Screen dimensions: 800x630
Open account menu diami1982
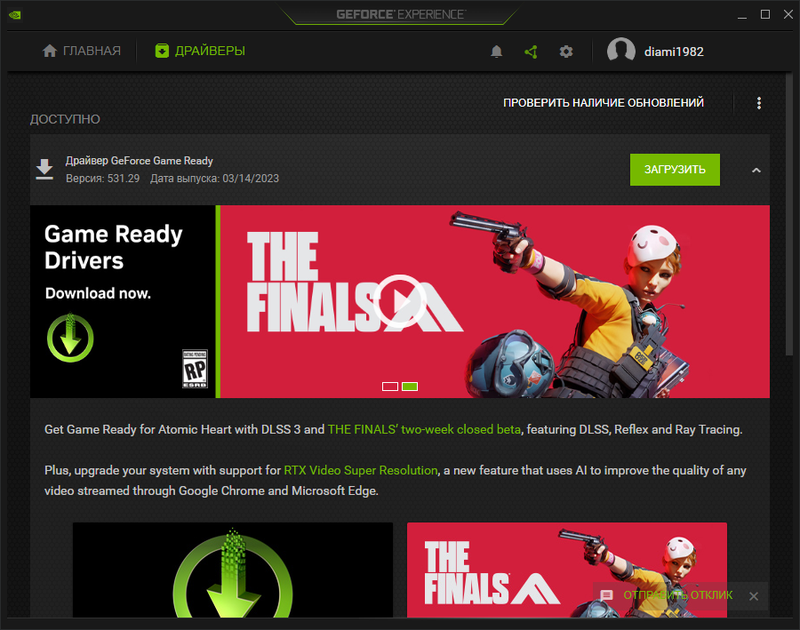pos(673,52)
